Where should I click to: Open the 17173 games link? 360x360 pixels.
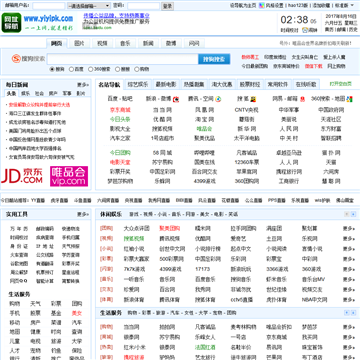[203, 269]
